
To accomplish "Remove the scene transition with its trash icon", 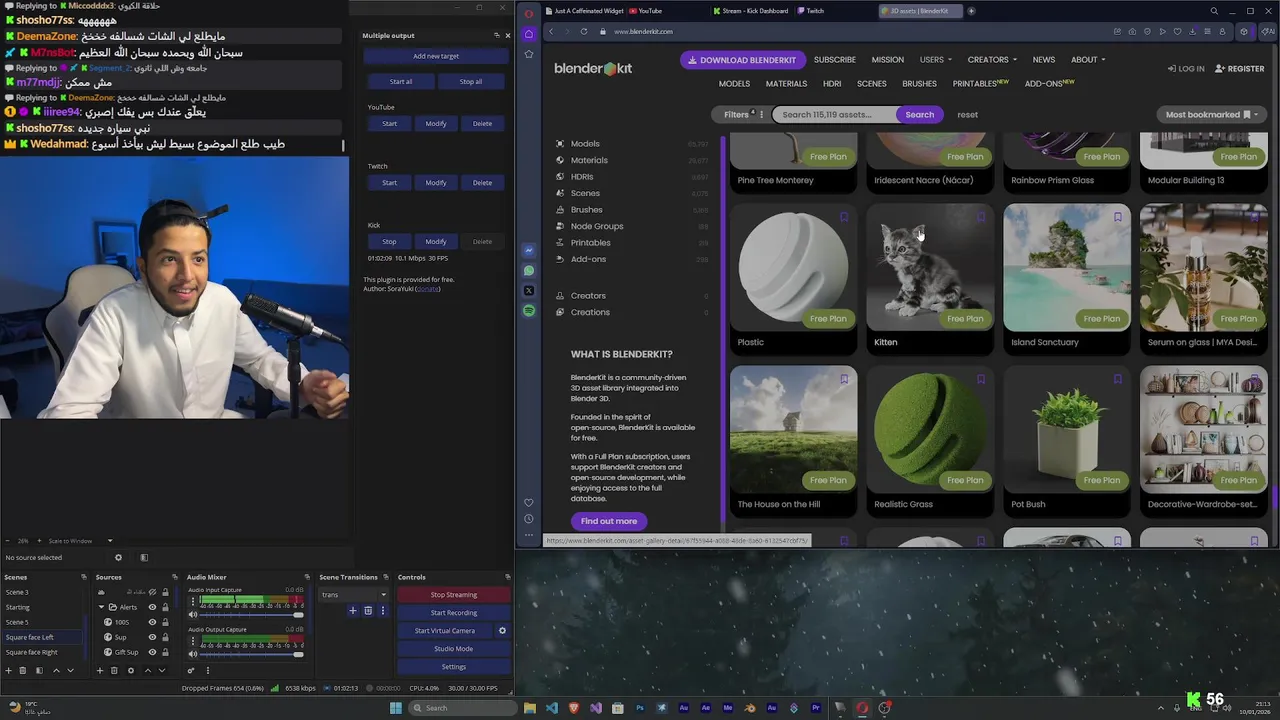I will click(368, 610).
